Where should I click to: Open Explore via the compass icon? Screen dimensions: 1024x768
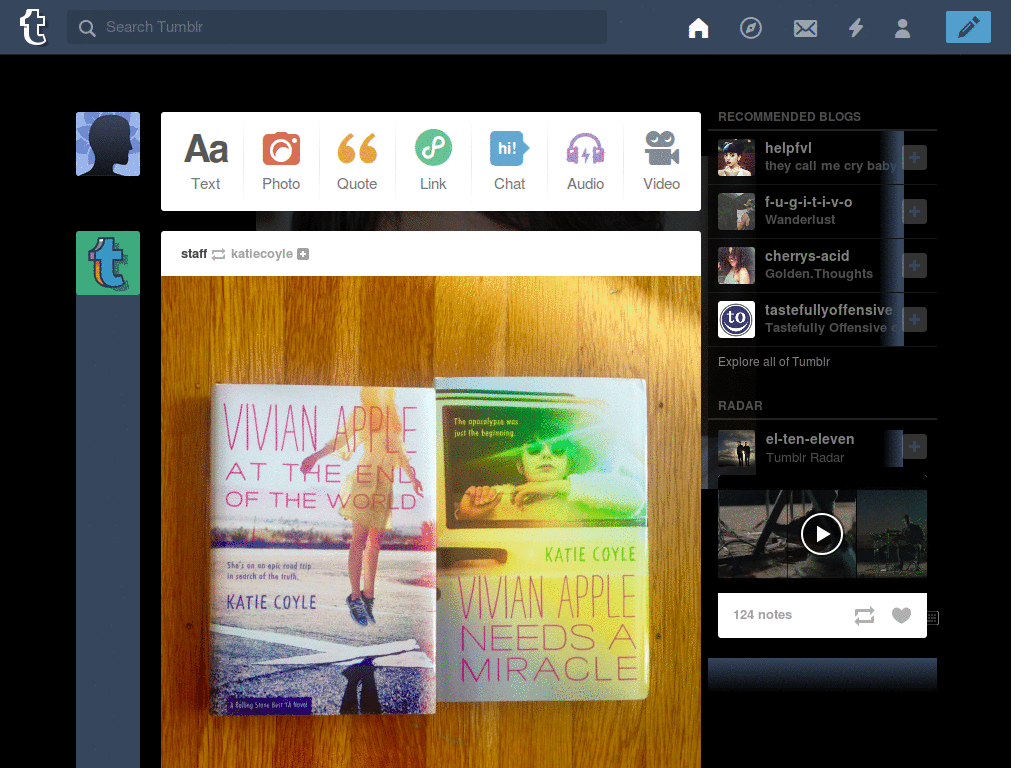click(750, 28)
